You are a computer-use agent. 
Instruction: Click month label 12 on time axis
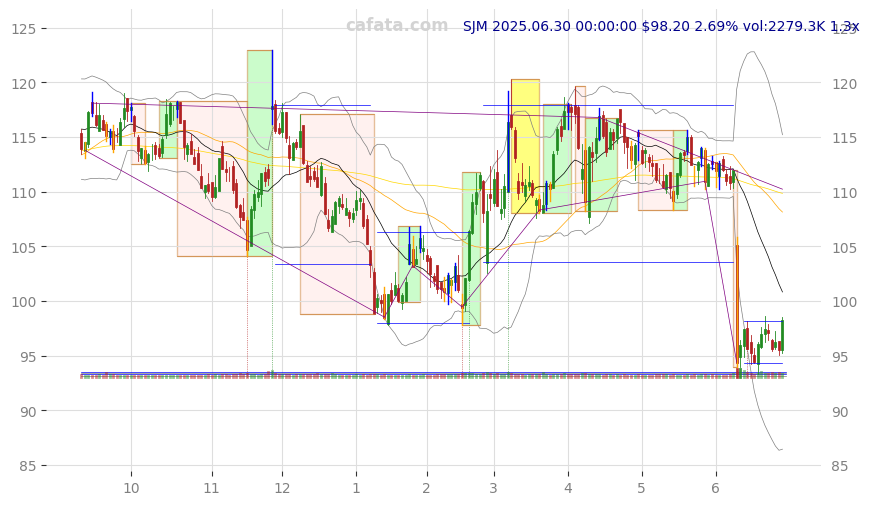tap(282, 488)
